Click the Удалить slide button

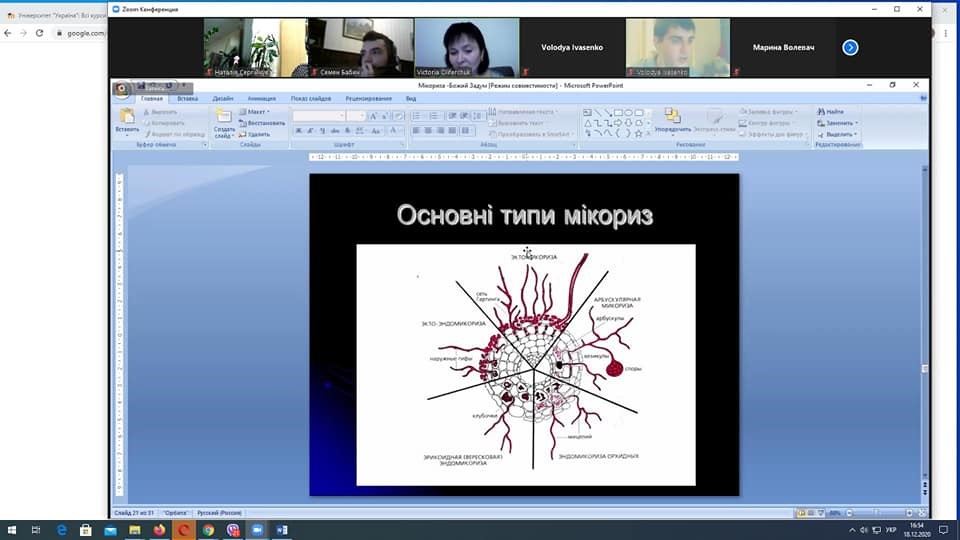click(255, 134)
